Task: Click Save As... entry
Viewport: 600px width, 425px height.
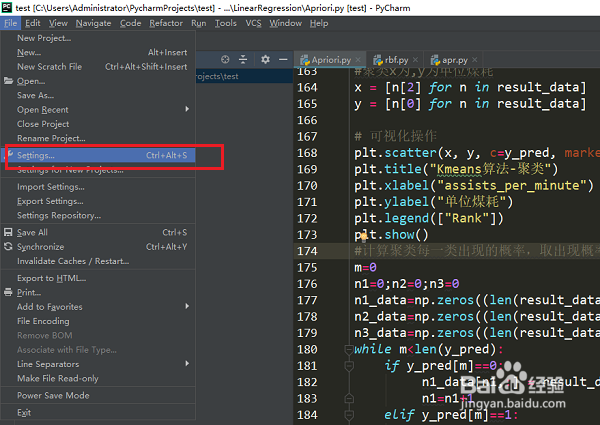Action: 98,95
